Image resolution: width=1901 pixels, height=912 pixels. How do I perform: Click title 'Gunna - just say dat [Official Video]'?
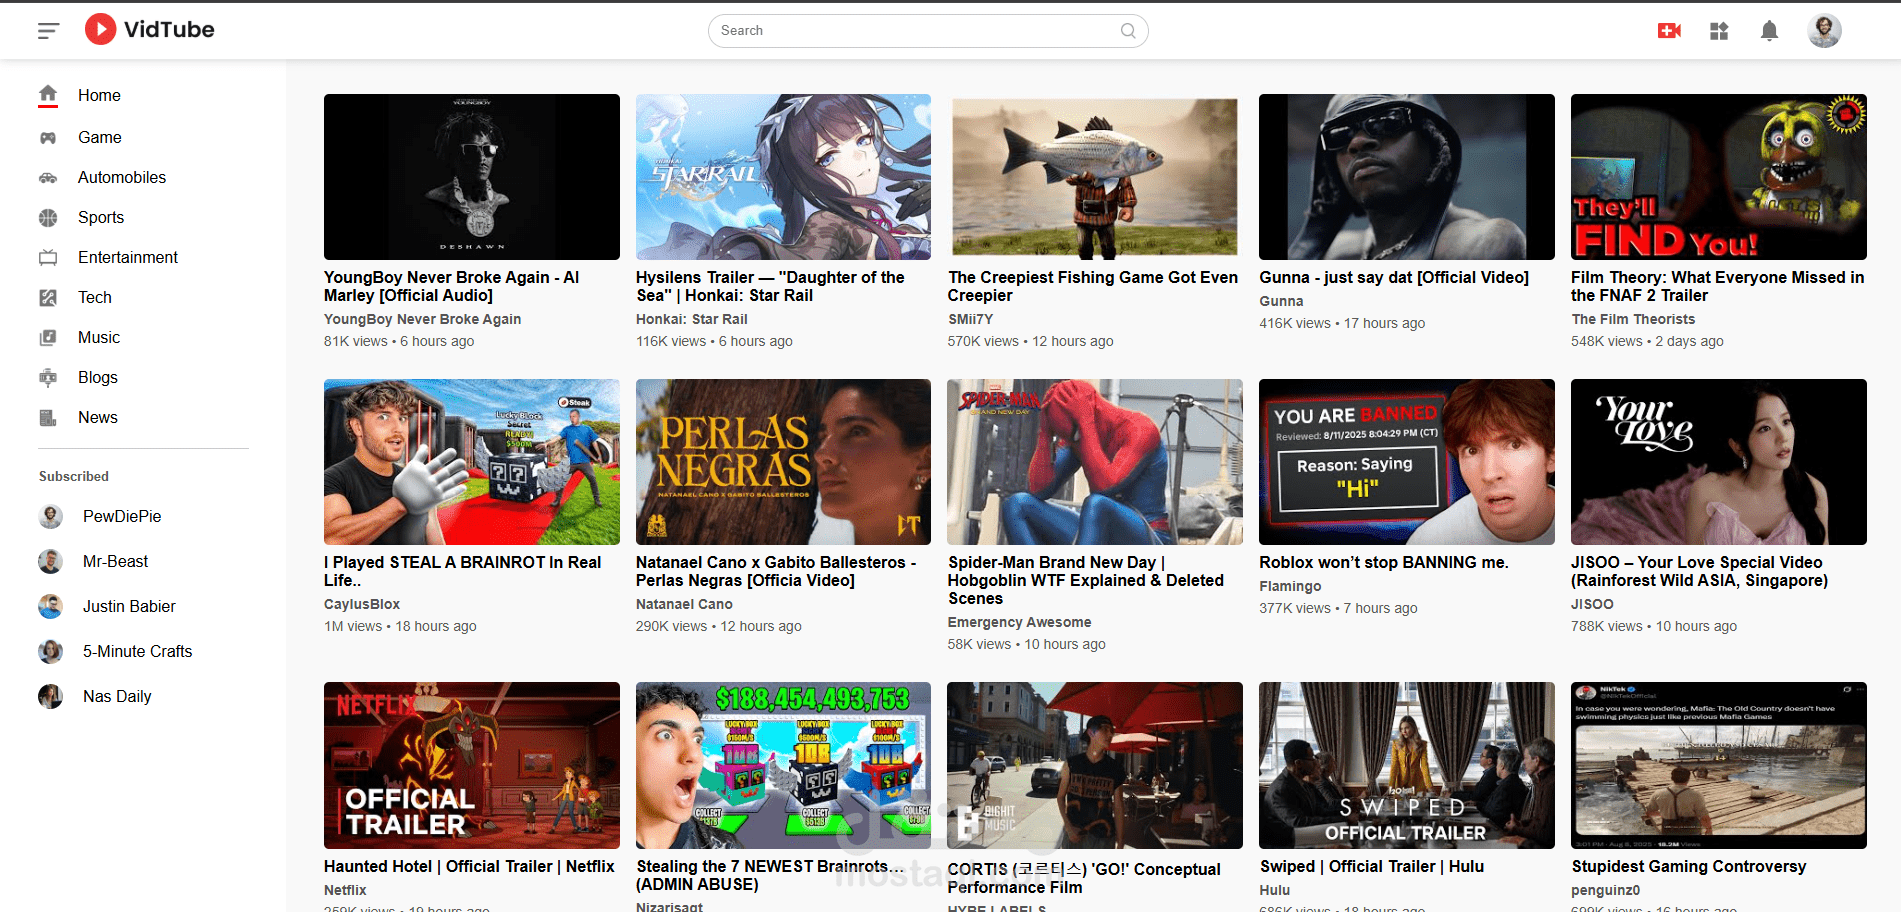click(1394, 277)
